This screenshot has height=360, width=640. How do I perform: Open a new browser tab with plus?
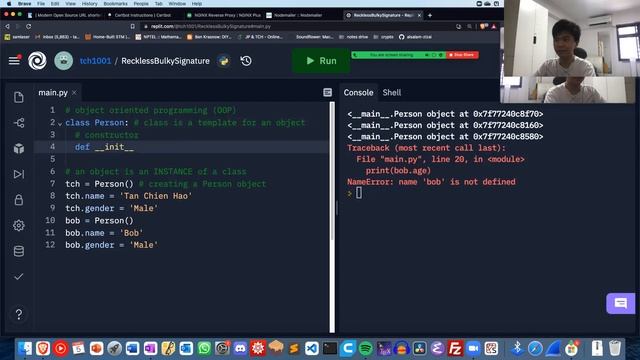(430, 15)
